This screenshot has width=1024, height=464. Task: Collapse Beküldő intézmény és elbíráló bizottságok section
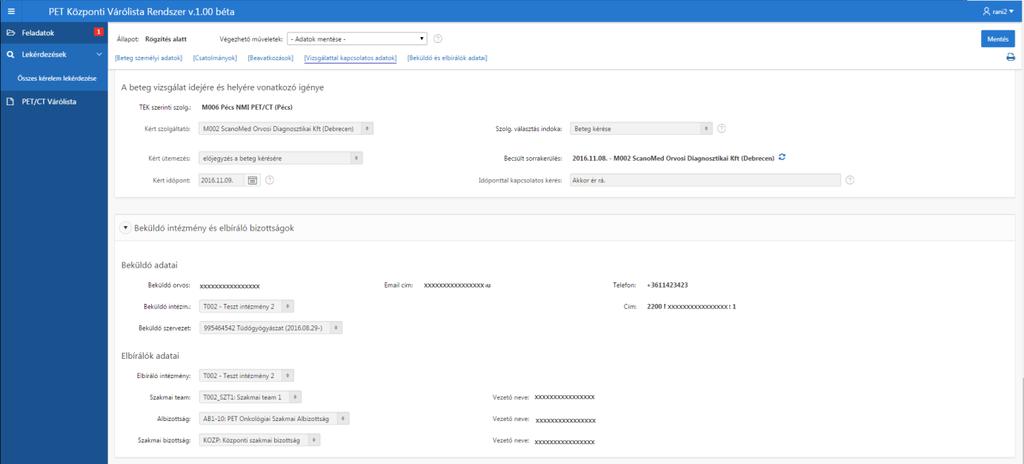125,227
